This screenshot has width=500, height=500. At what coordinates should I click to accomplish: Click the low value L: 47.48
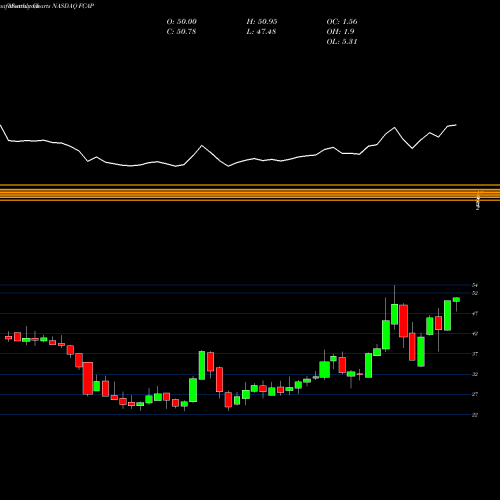[261, 32]
